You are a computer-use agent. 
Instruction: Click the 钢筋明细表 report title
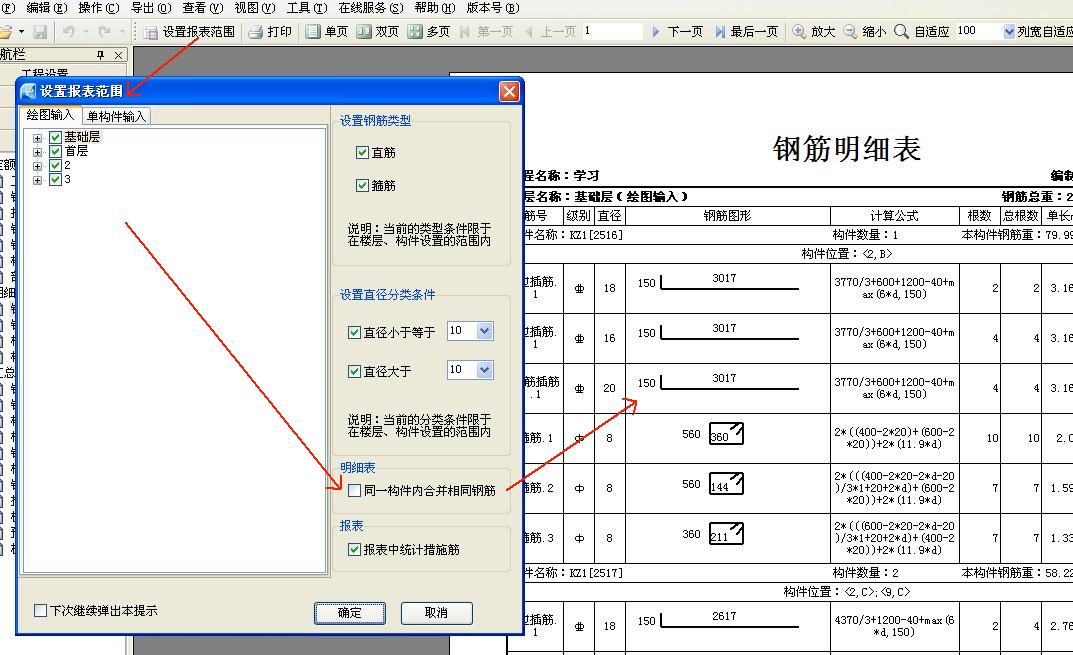[x=847, y=149]
